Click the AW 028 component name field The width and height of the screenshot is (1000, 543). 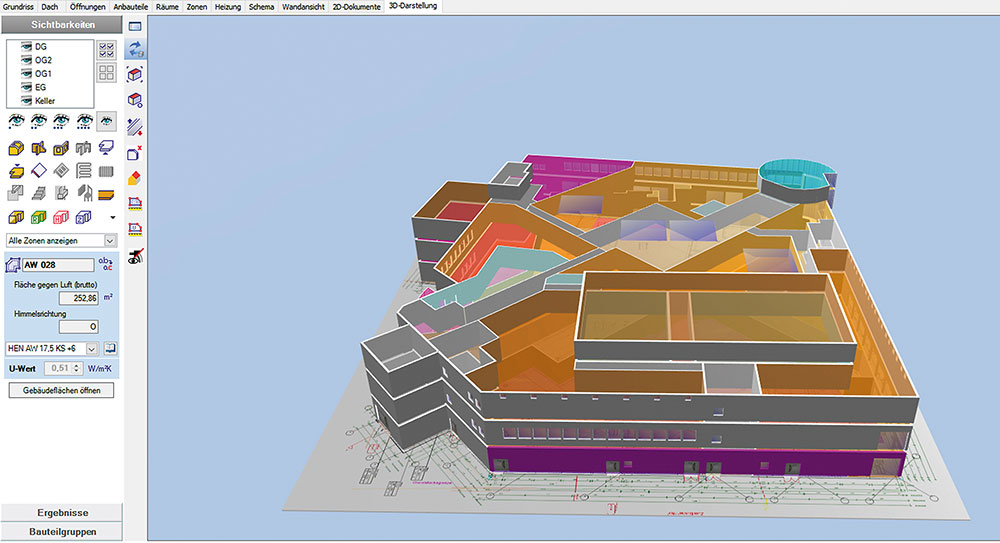[58, 265]
